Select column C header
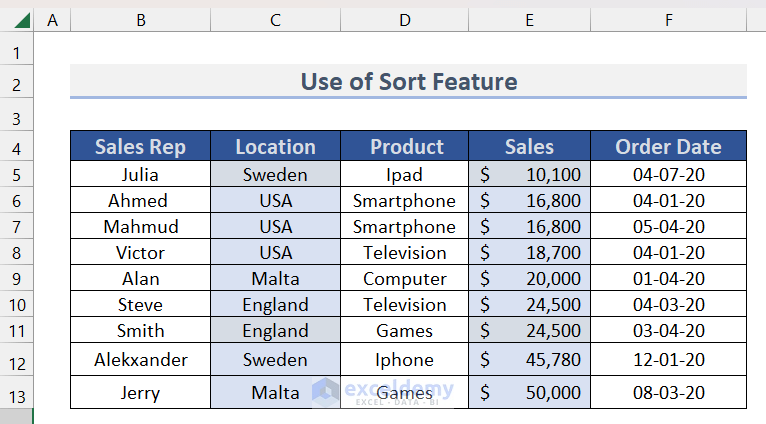The image size is (766, 424). point(275,20)
